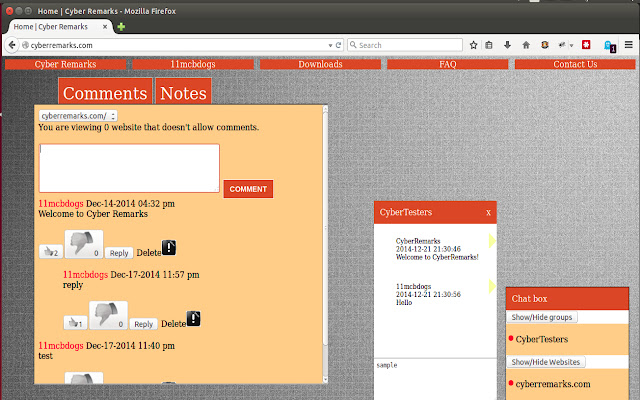Open the FAQ navigation menu item
The width and height of the screenshot is (640, 400).
click(448, 65)
